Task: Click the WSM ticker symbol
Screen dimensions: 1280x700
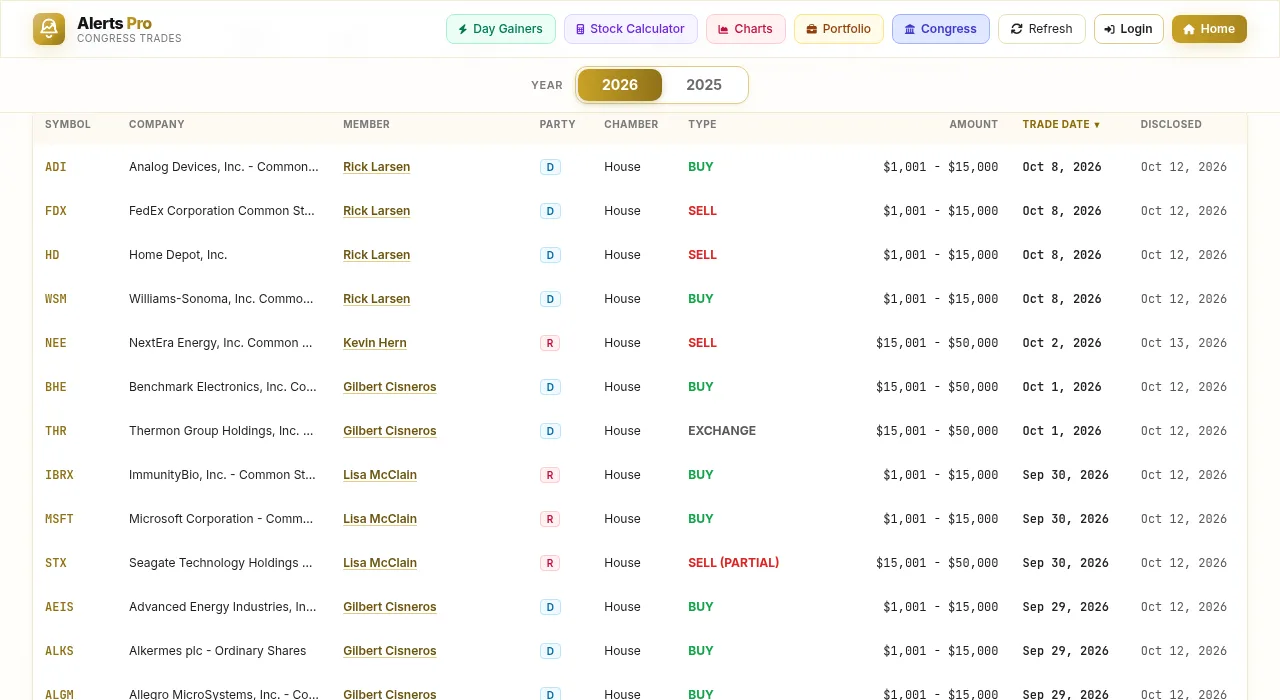Action: (56, 299)
